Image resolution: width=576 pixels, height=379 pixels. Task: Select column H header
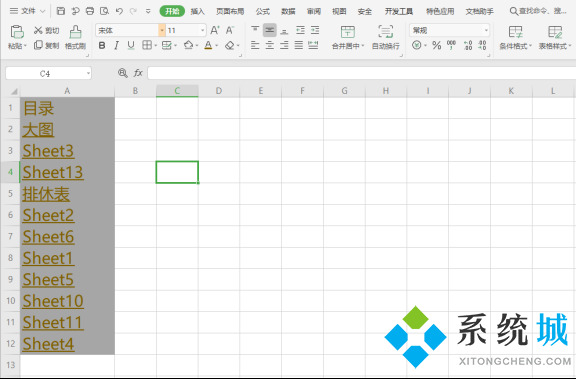click(x=386, y=91)
